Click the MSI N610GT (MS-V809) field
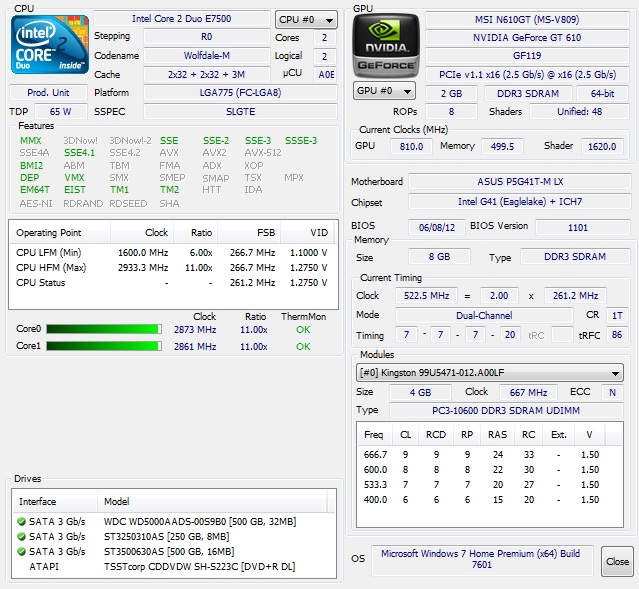This screenshot has width=639, height=589. tap(527, 20)
